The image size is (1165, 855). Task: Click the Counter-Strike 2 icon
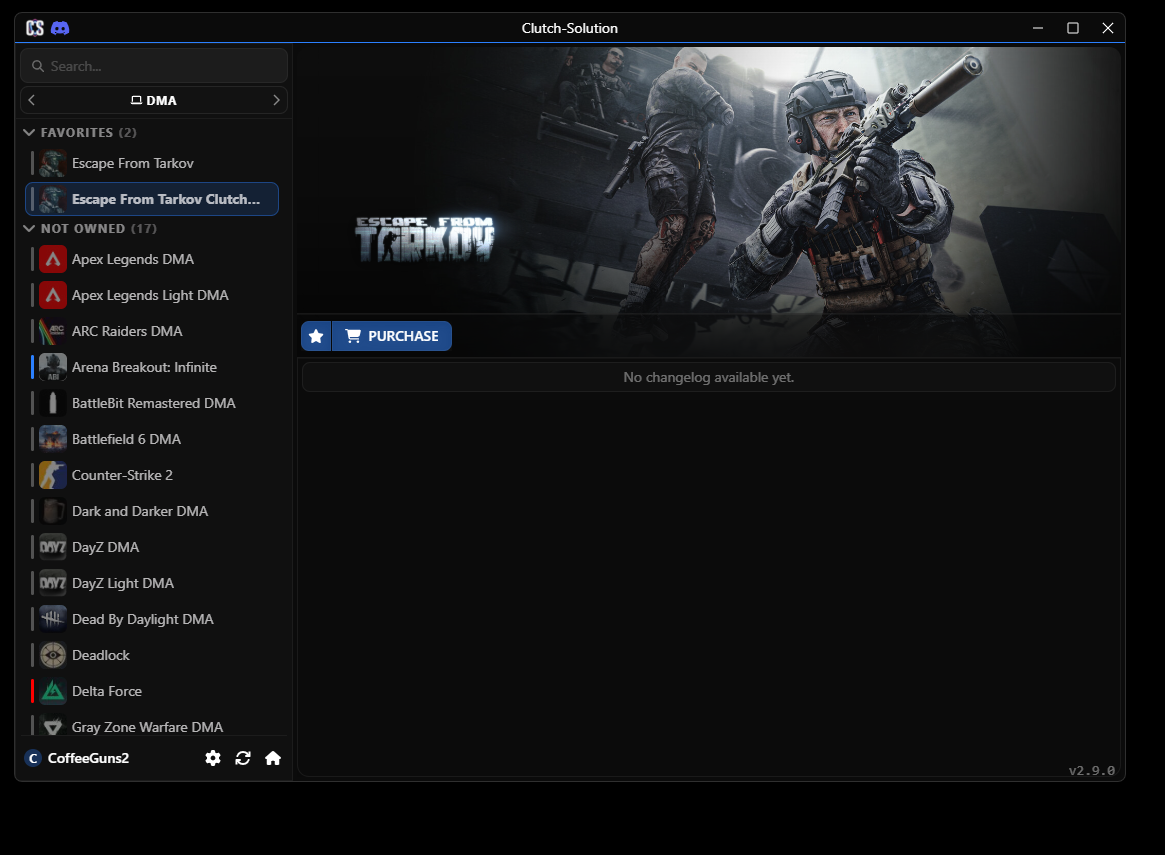53,475
